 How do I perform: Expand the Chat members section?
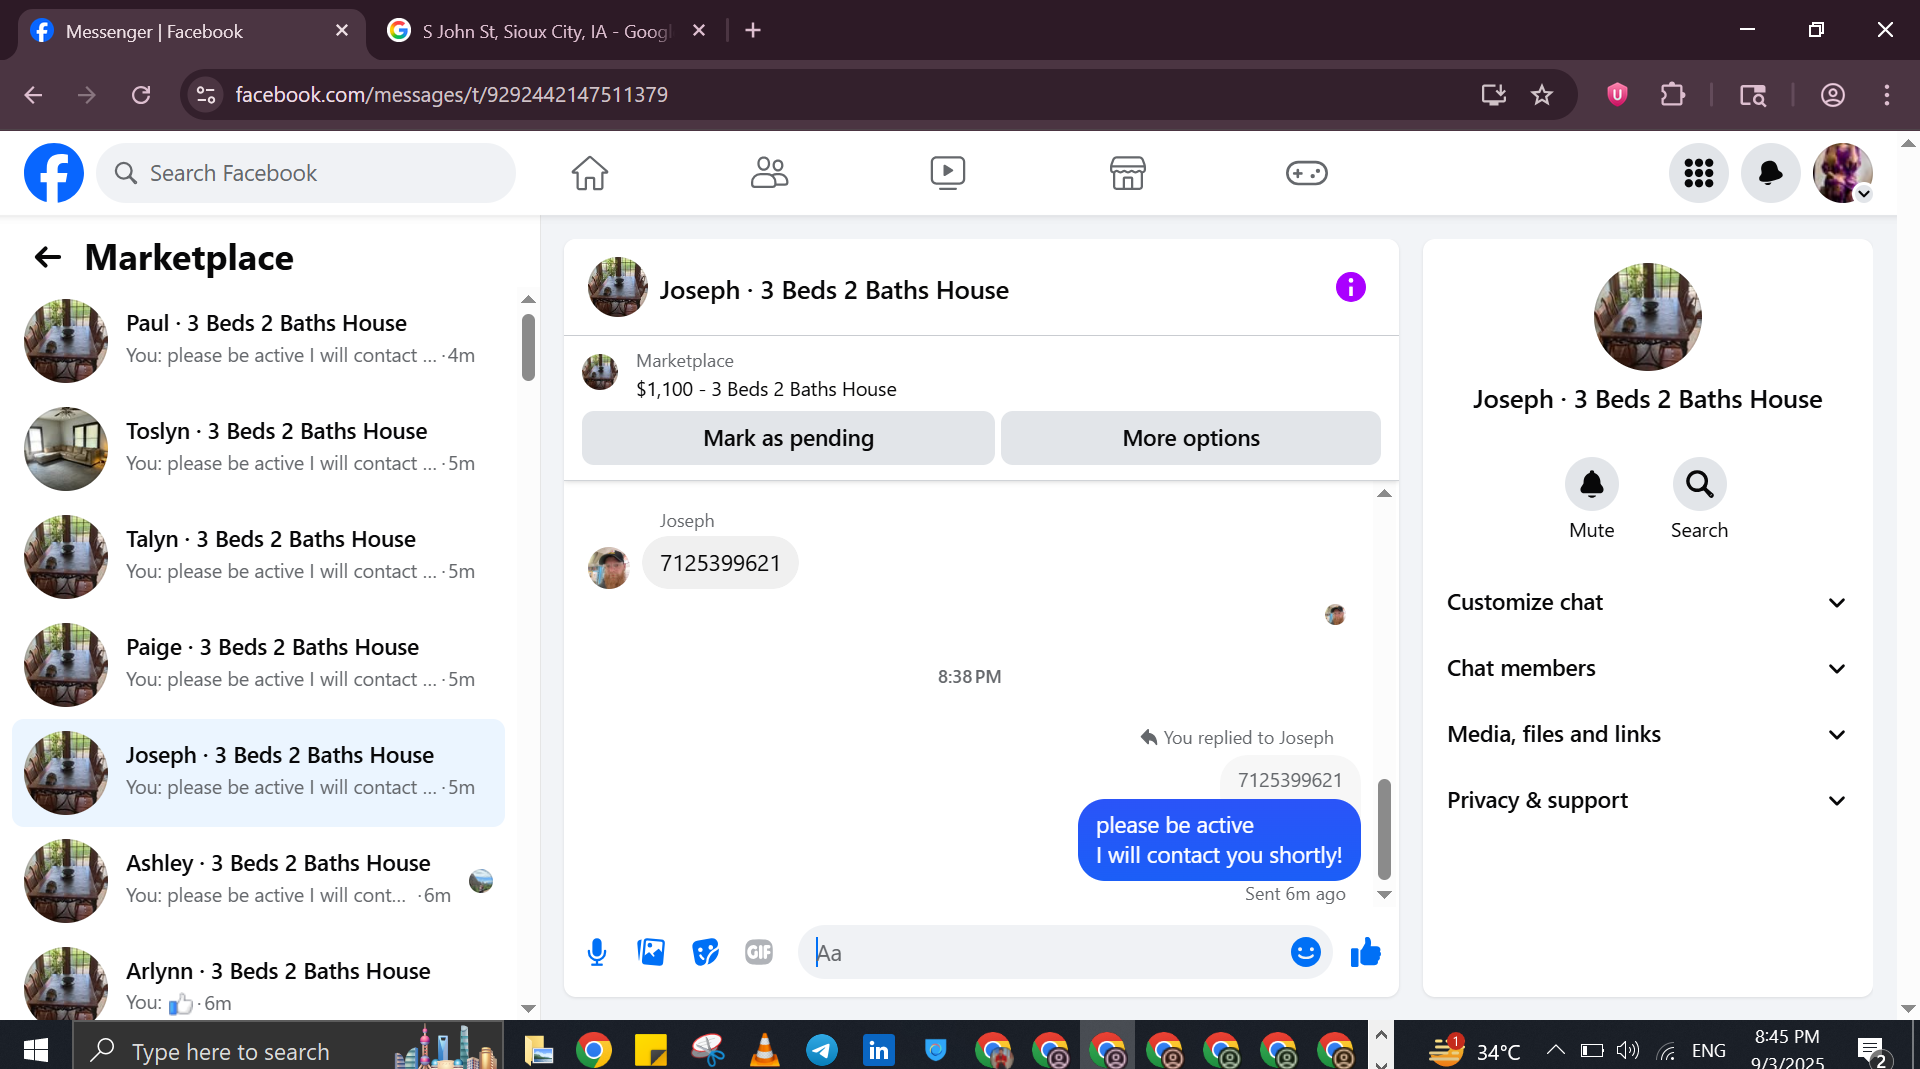tap(1647, 668)
